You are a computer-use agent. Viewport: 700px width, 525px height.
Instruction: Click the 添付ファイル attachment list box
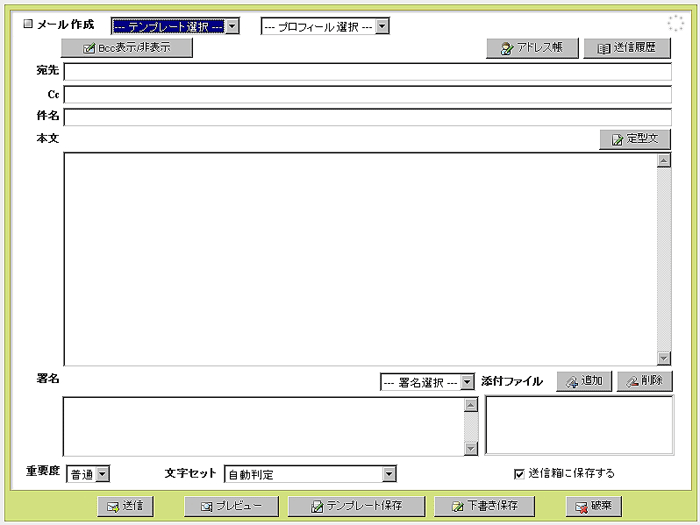(579, 425)
